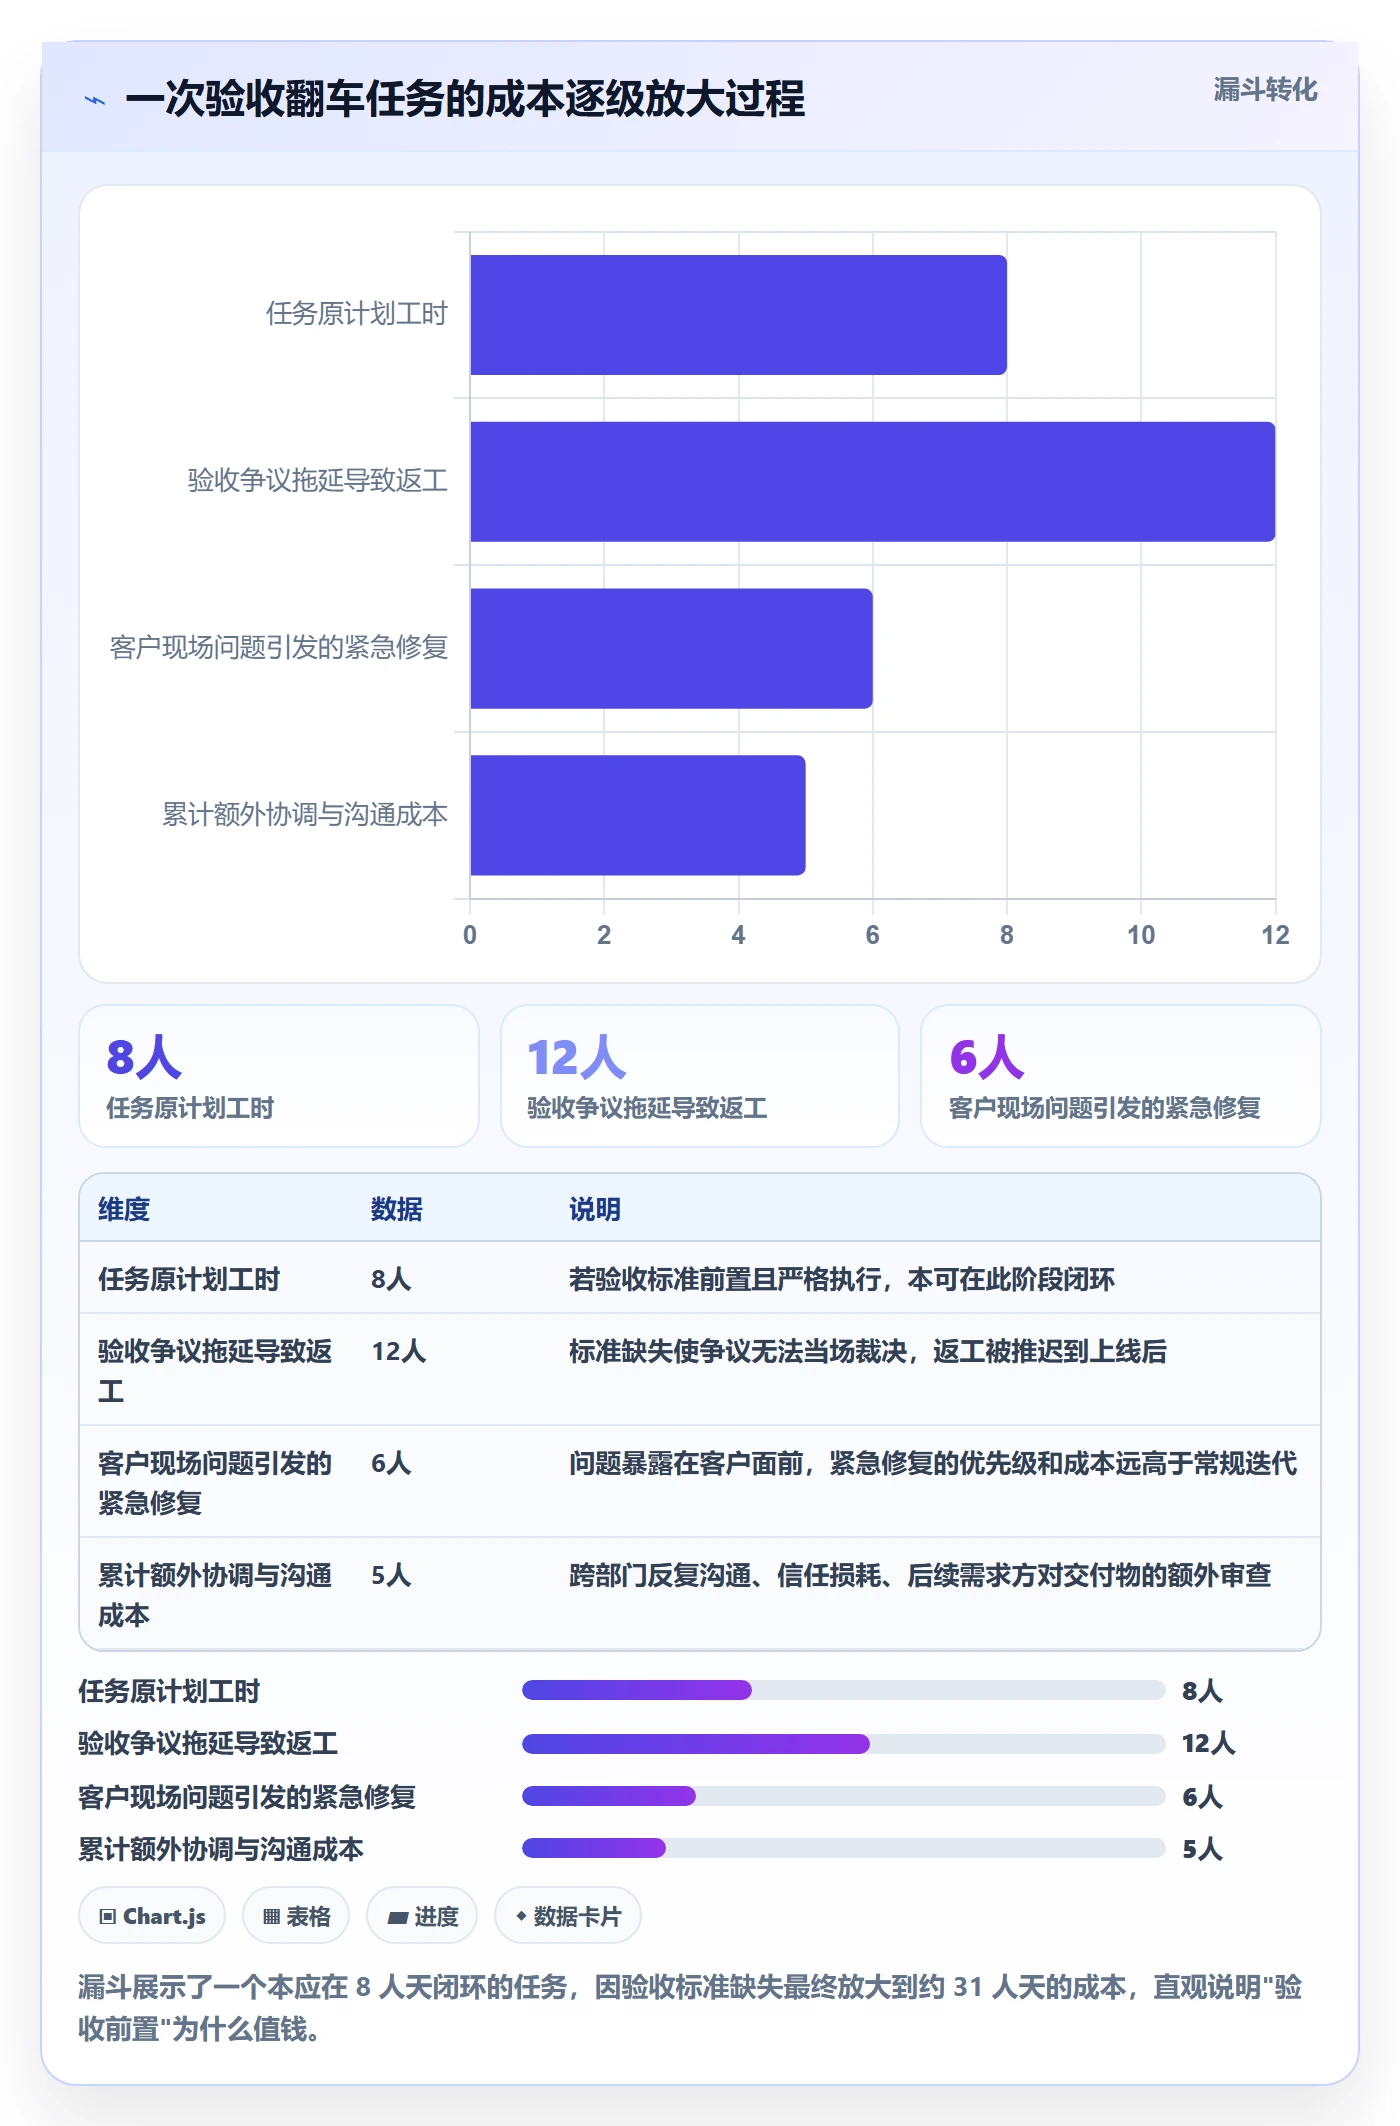Click the 任务原计划工时 chart bar
This screenshot has width=1400, height=2126.
(x=738, y=315)
